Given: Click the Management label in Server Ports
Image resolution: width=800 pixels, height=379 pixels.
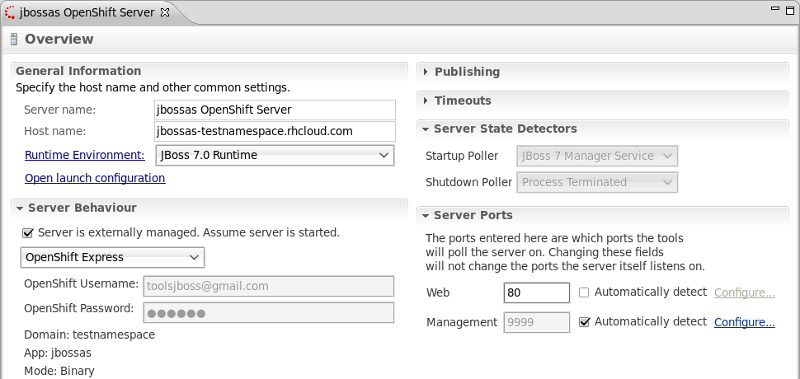Looking at the screenshot, I should (462, 322).
